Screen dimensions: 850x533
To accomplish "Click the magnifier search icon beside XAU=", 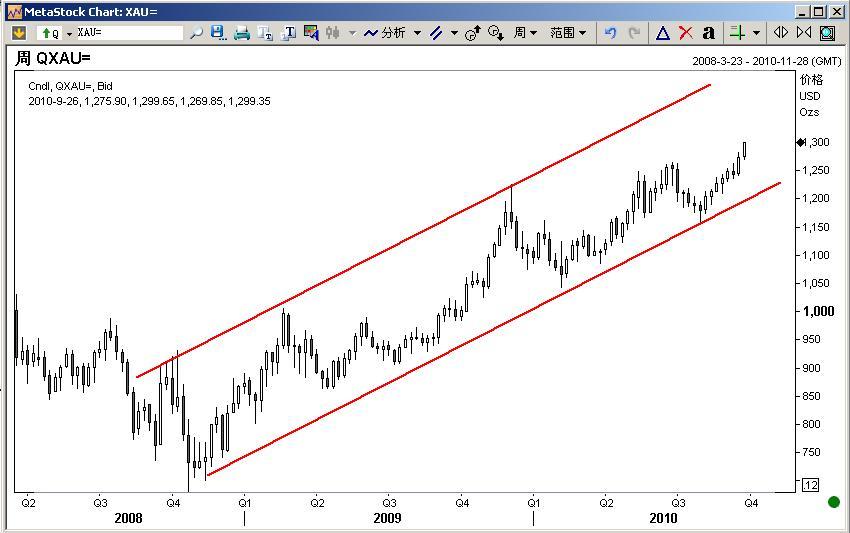I will [x=196, y=33].
